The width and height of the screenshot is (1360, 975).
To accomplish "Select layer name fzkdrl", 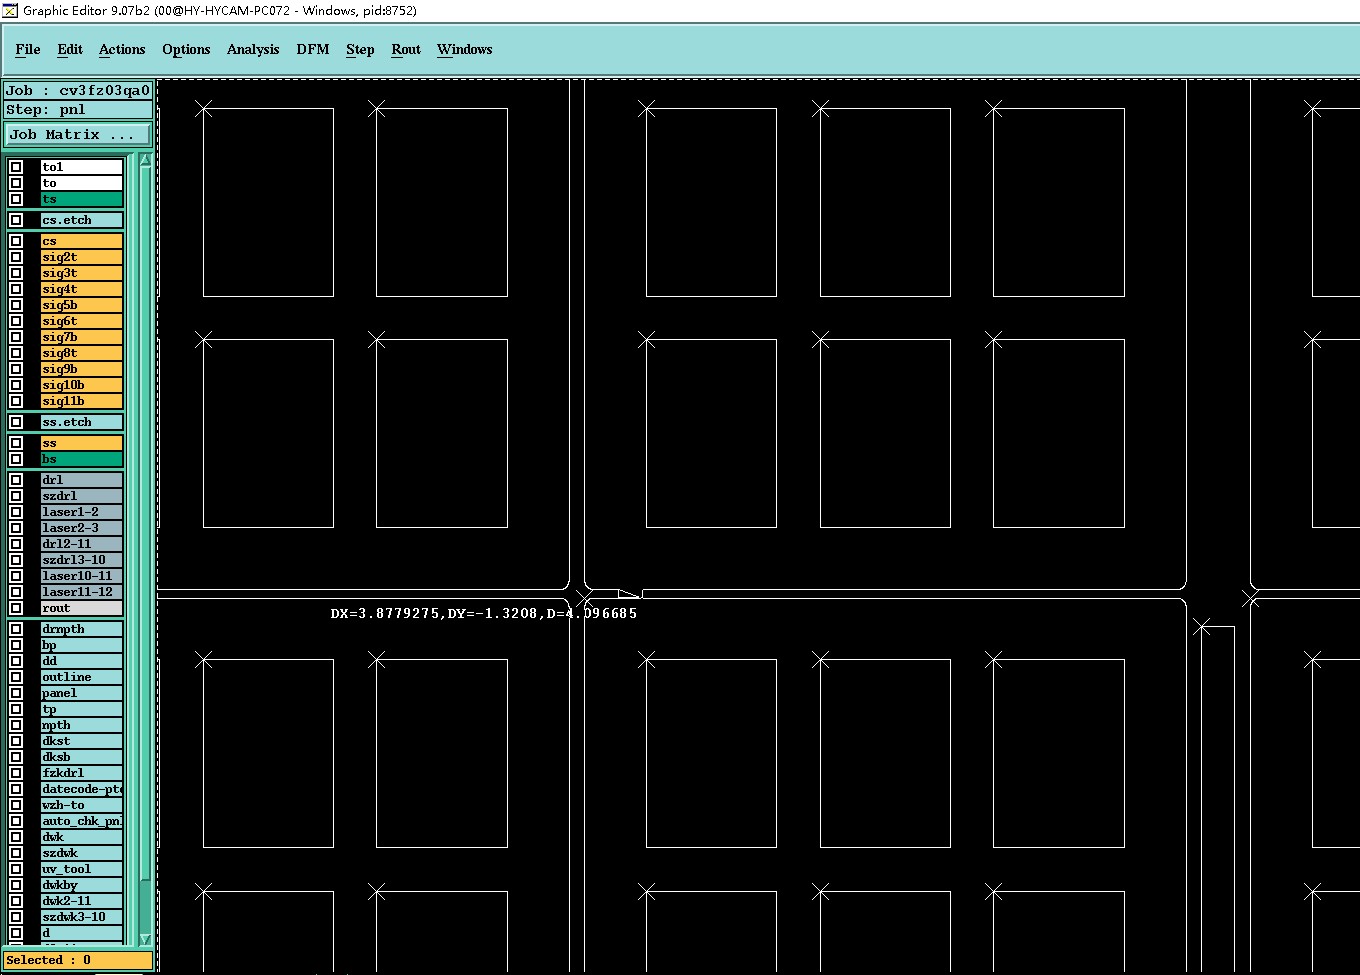I will click(x=82, y=773).
